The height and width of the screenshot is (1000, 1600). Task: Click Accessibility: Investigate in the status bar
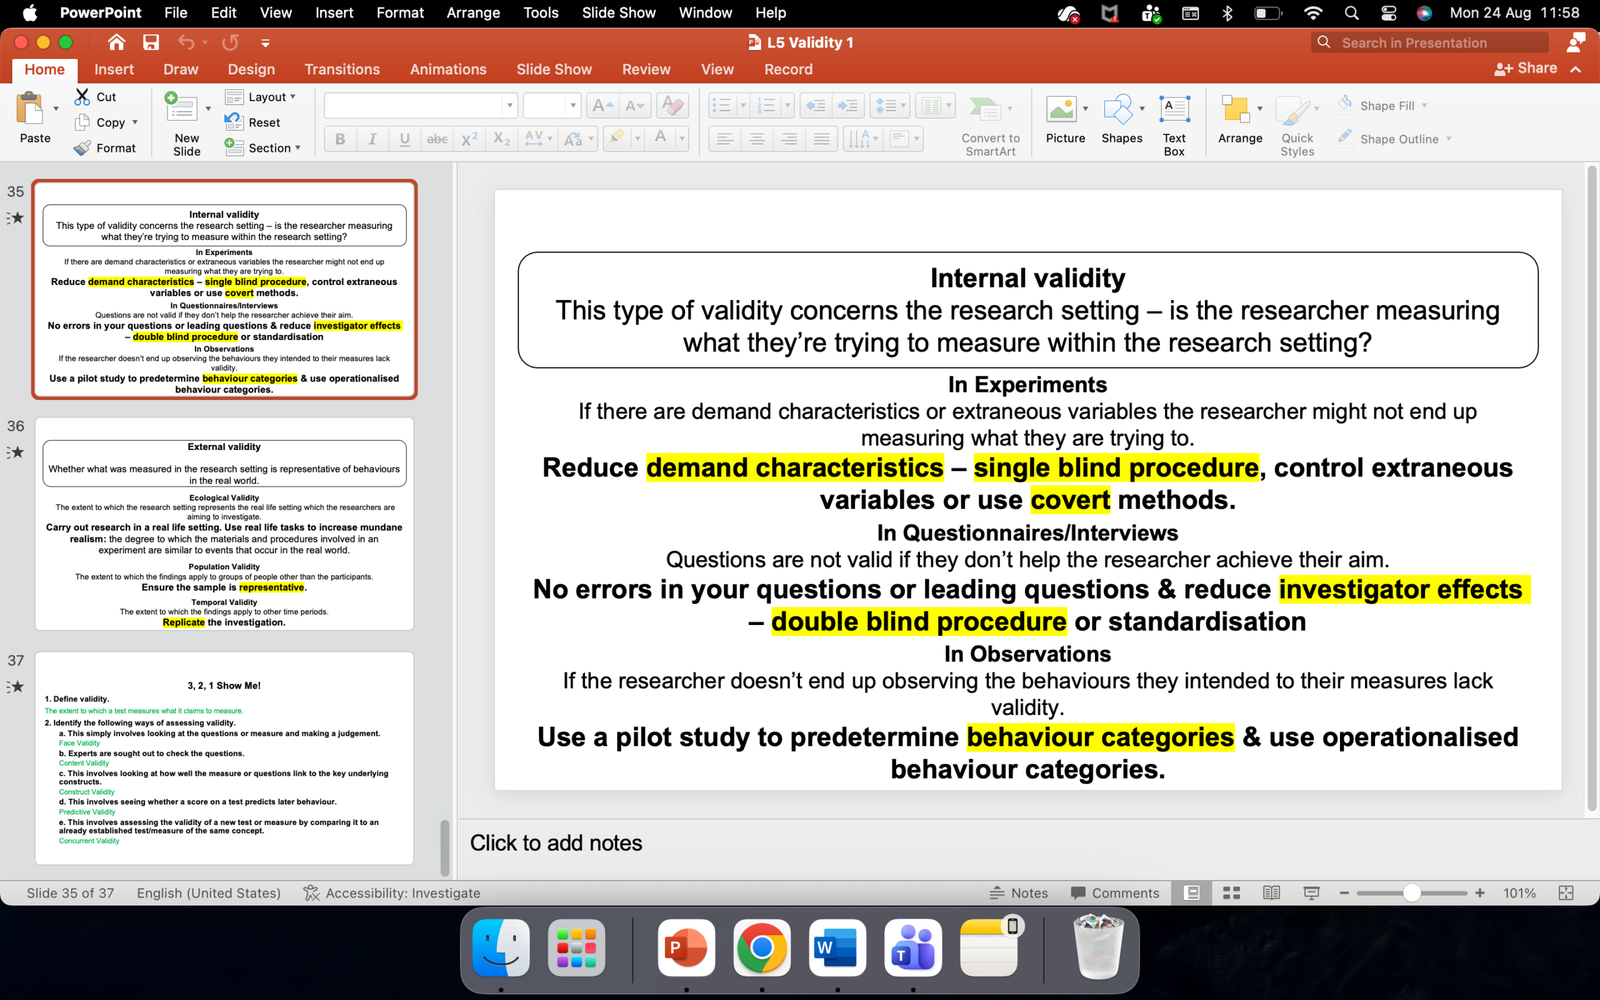(392, 893)
